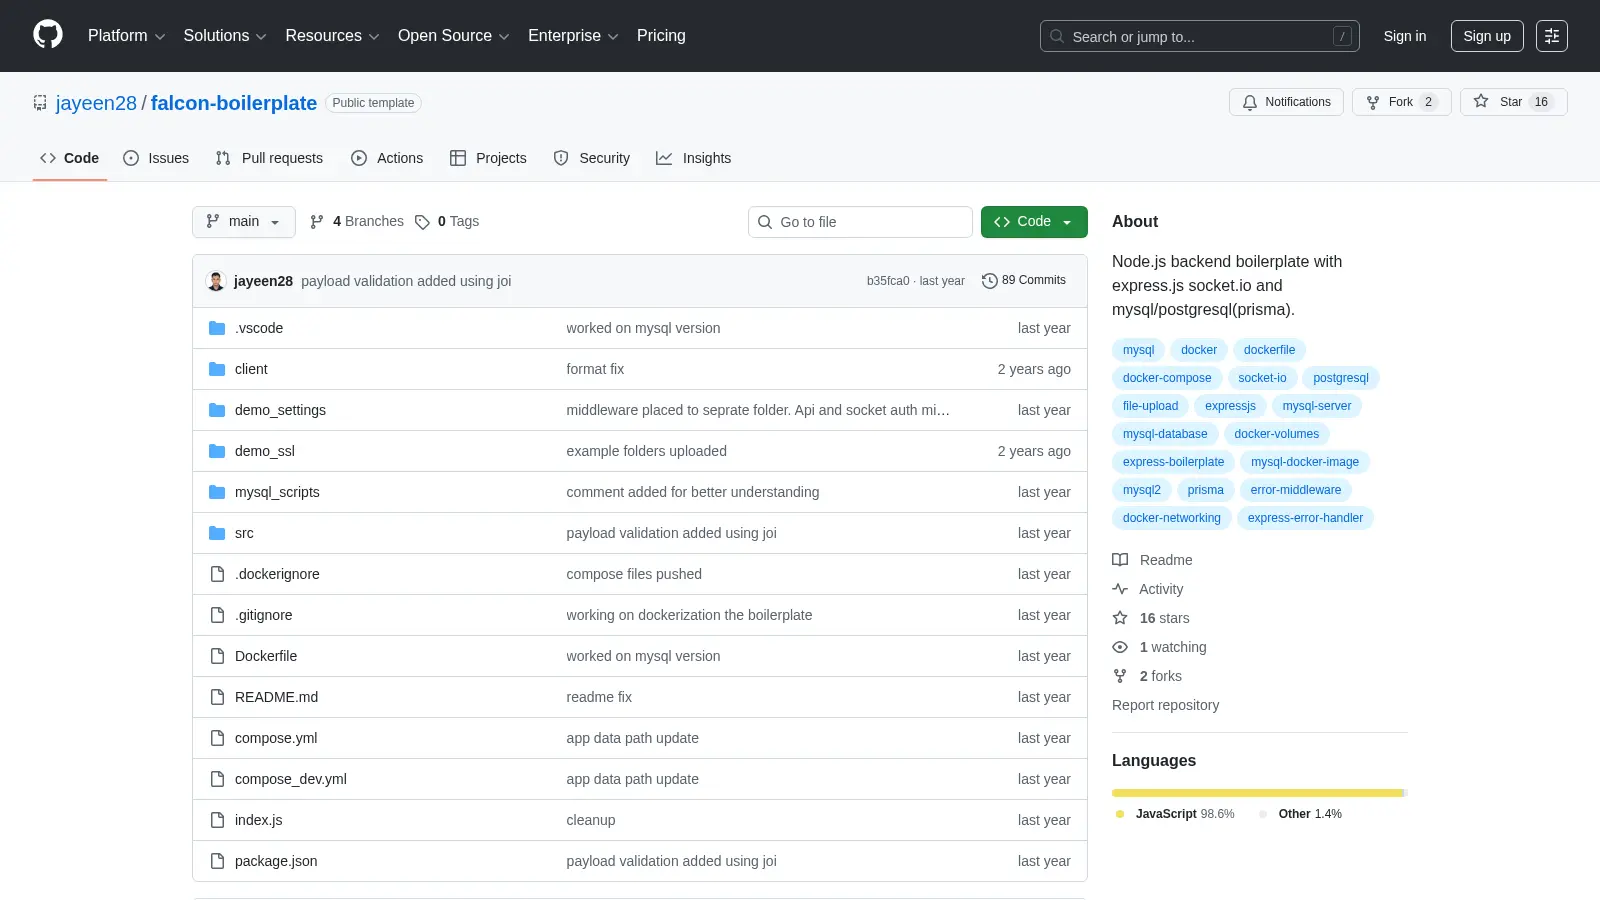Expand the Resources menu
Viewport: 1600px width, 900px height.
point(332,36)
